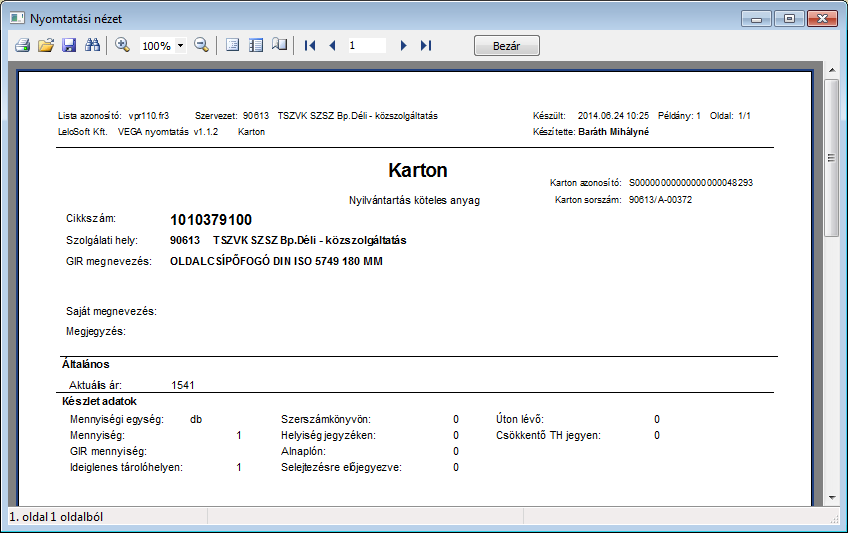
Task: Click the vertical scrollbar thumb
Action: click(x=832, y=158)
